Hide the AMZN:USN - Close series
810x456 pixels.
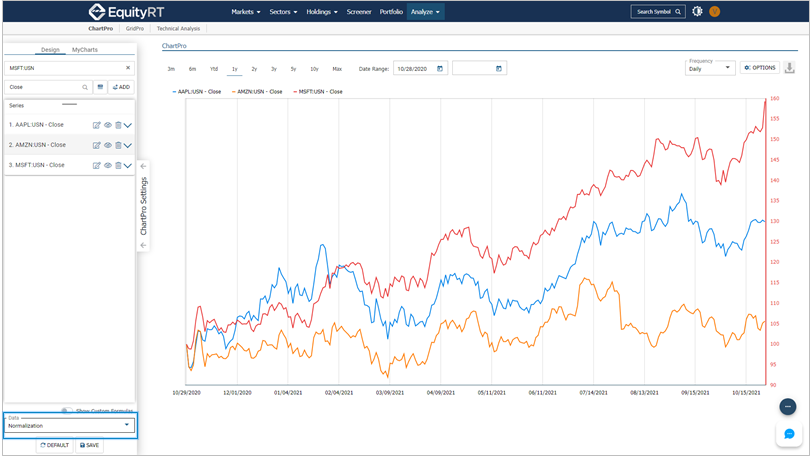107,145
